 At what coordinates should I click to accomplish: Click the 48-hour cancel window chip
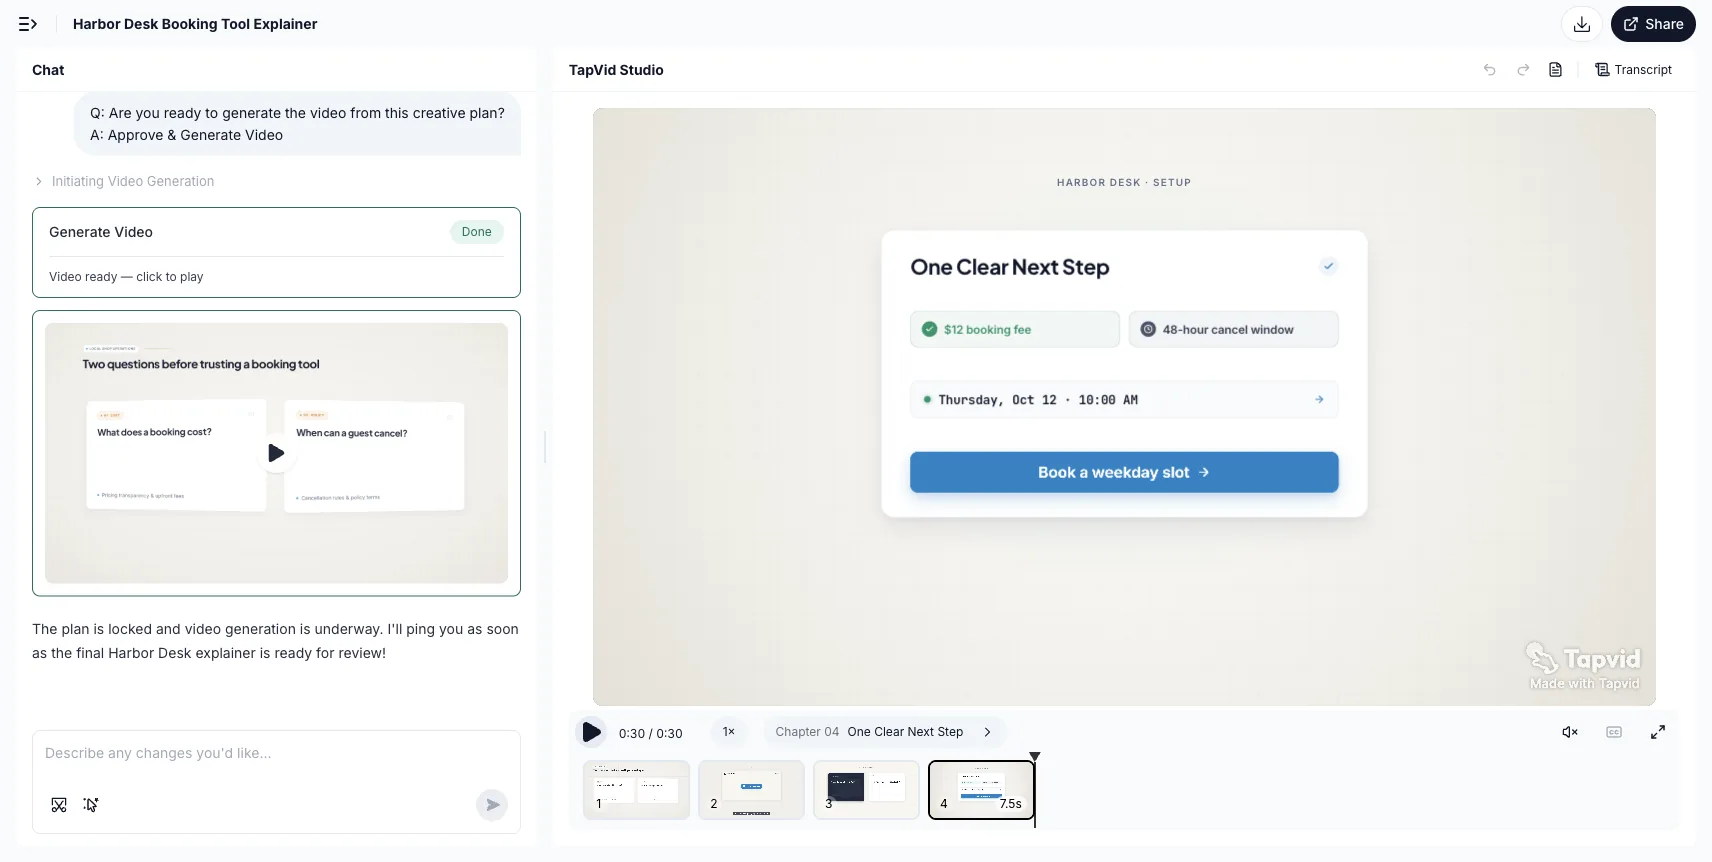(x=1234, y=329)
